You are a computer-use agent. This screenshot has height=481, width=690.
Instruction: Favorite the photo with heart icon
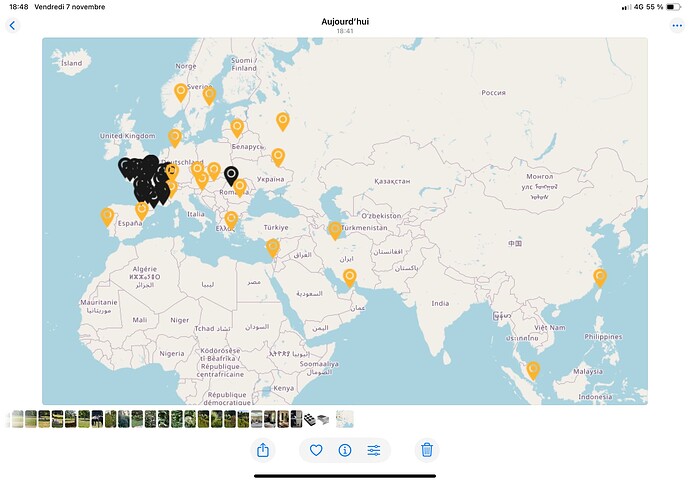316,450
